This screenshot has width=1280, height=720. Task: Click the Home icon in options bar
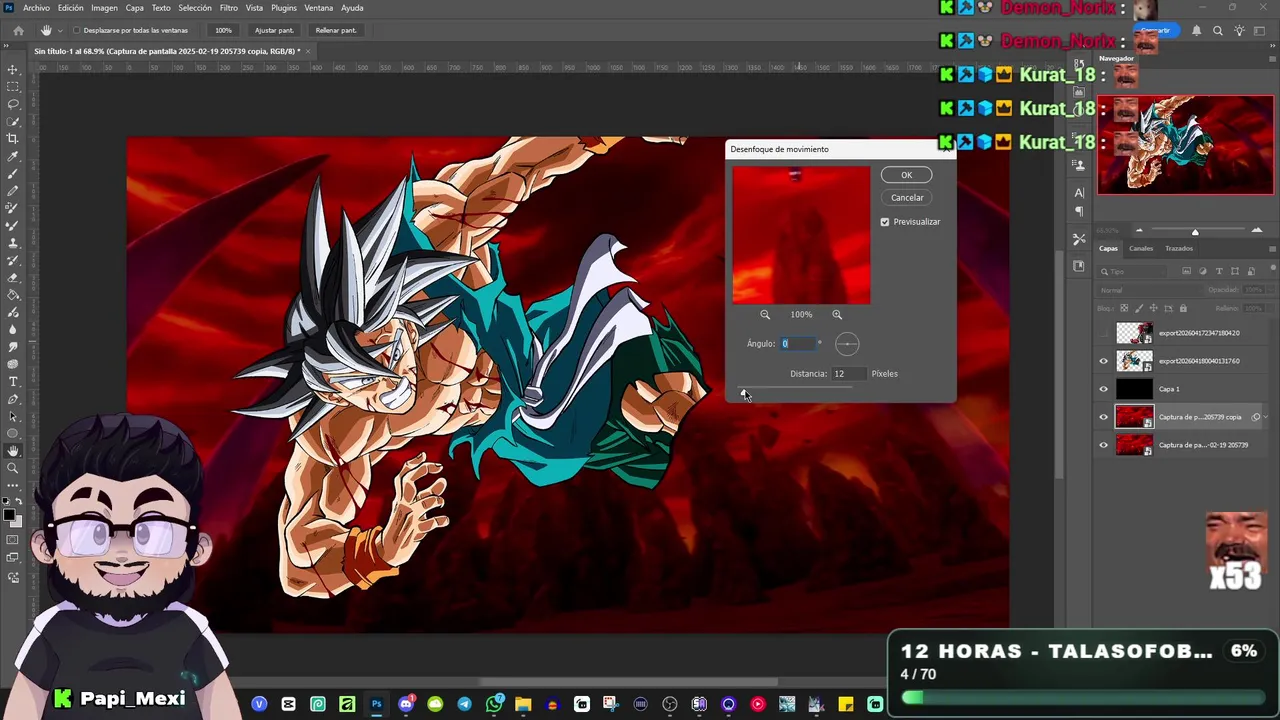pyautogui.click(x=18, y=30)
